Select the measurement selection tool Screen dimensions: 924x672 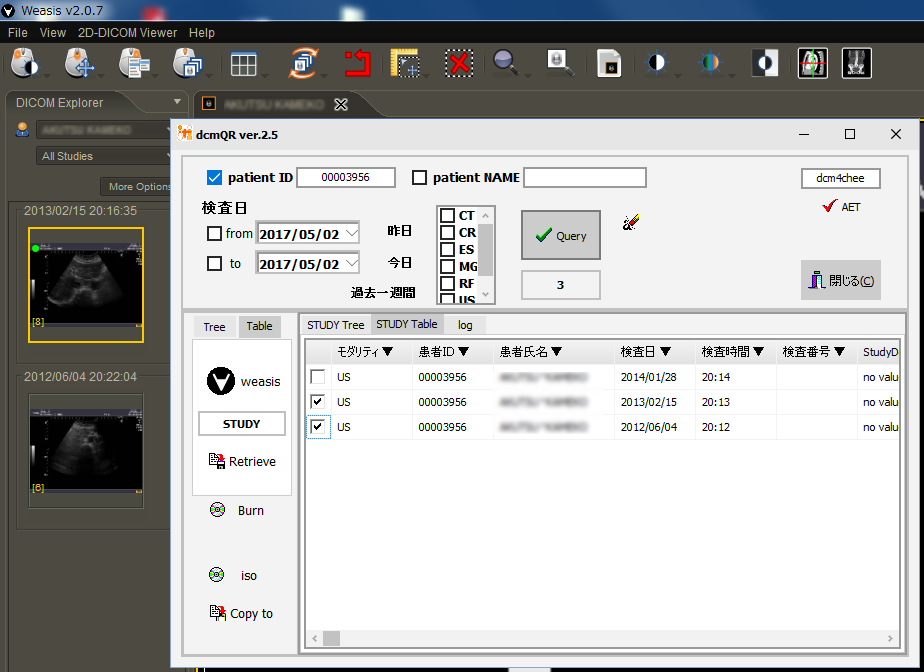click(x=405, y=63)
